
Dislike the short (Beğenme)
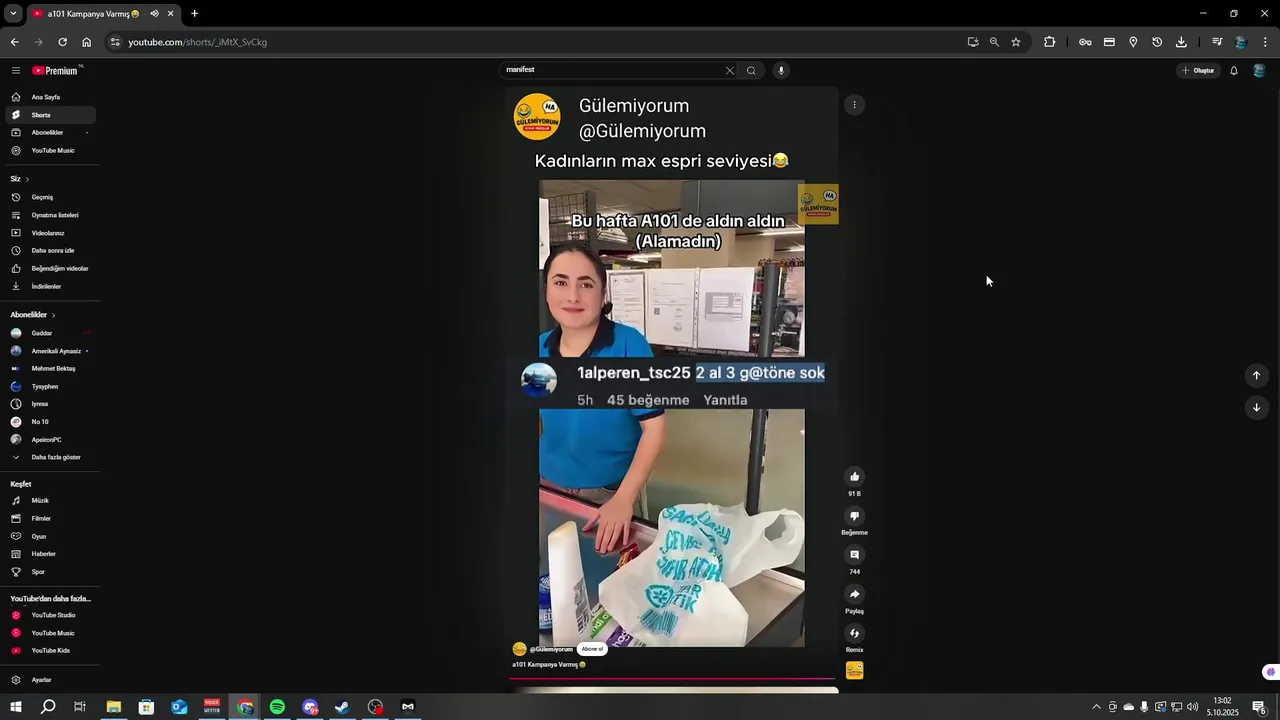(854, 516)
